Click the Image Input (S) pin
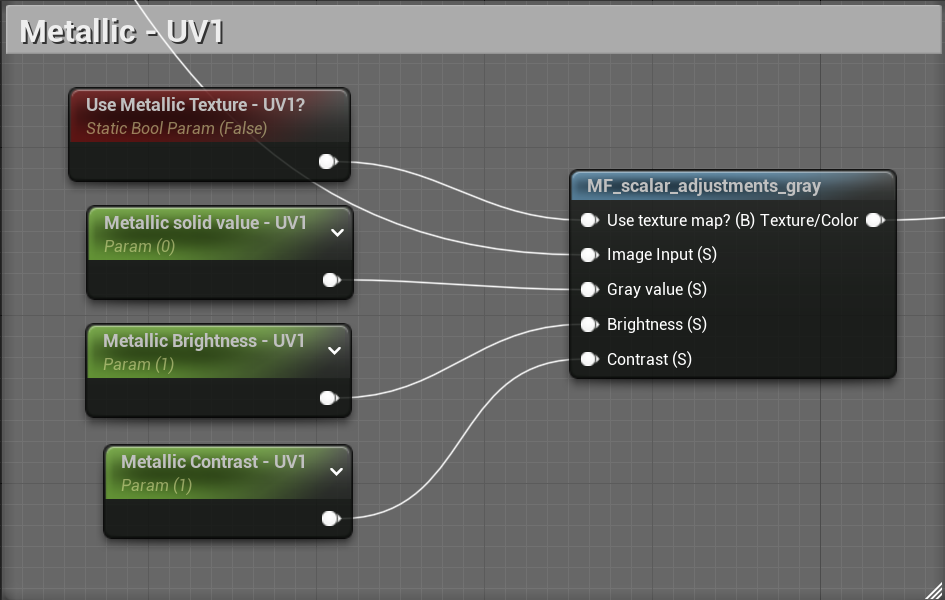 [589, 255]
